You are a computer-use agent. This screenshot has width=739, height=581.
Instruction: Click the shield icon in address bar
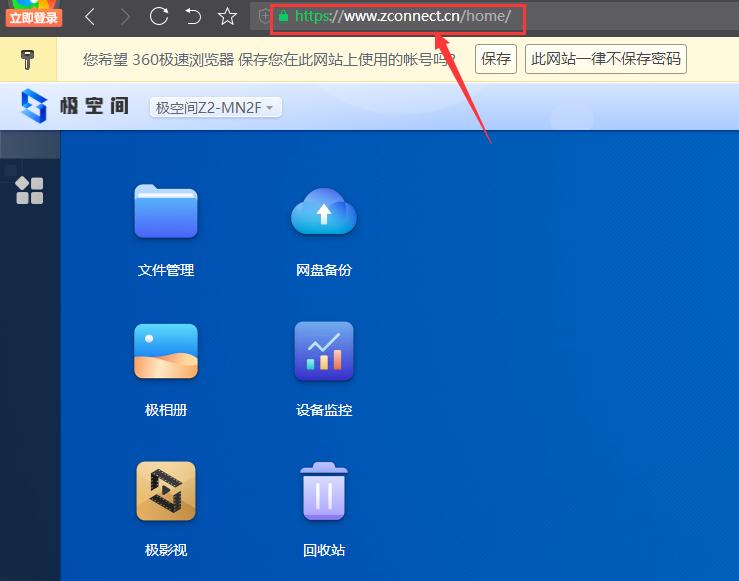[x=264, y=16]
